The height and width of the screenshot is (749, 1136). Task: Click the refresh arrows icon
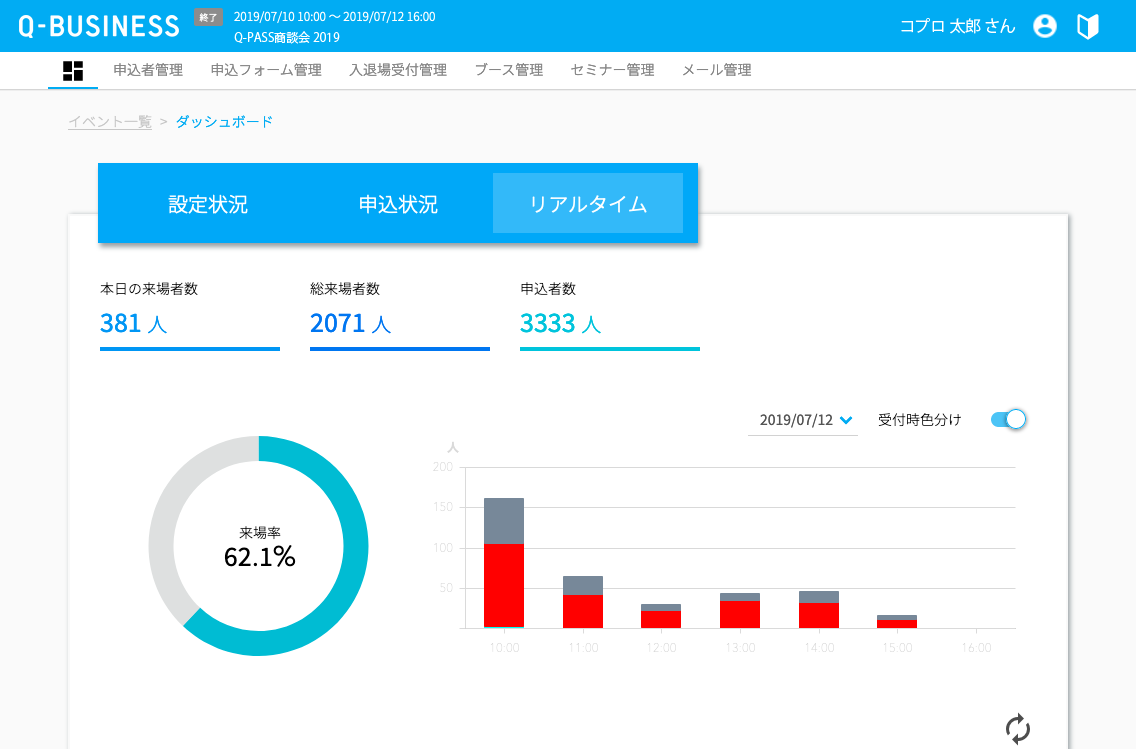[1017, 728]
